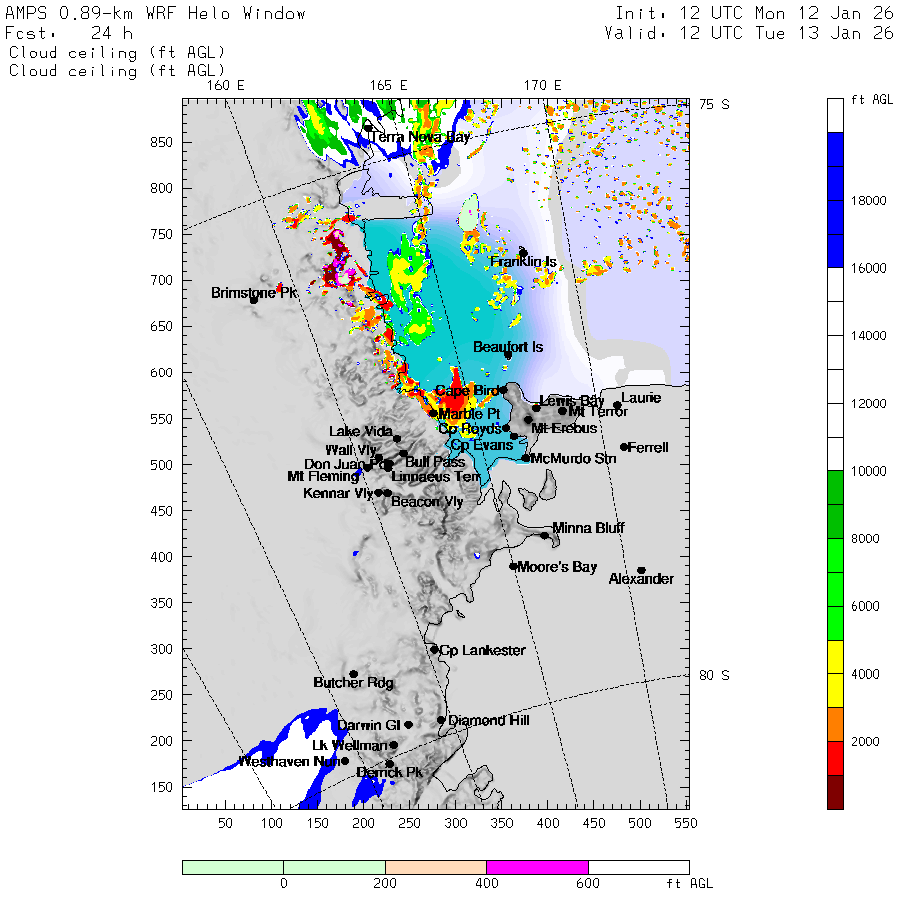900x900 pixels.
Task: Click the bright red segment below the 2000 label
Action: click(x=835, y=758)
